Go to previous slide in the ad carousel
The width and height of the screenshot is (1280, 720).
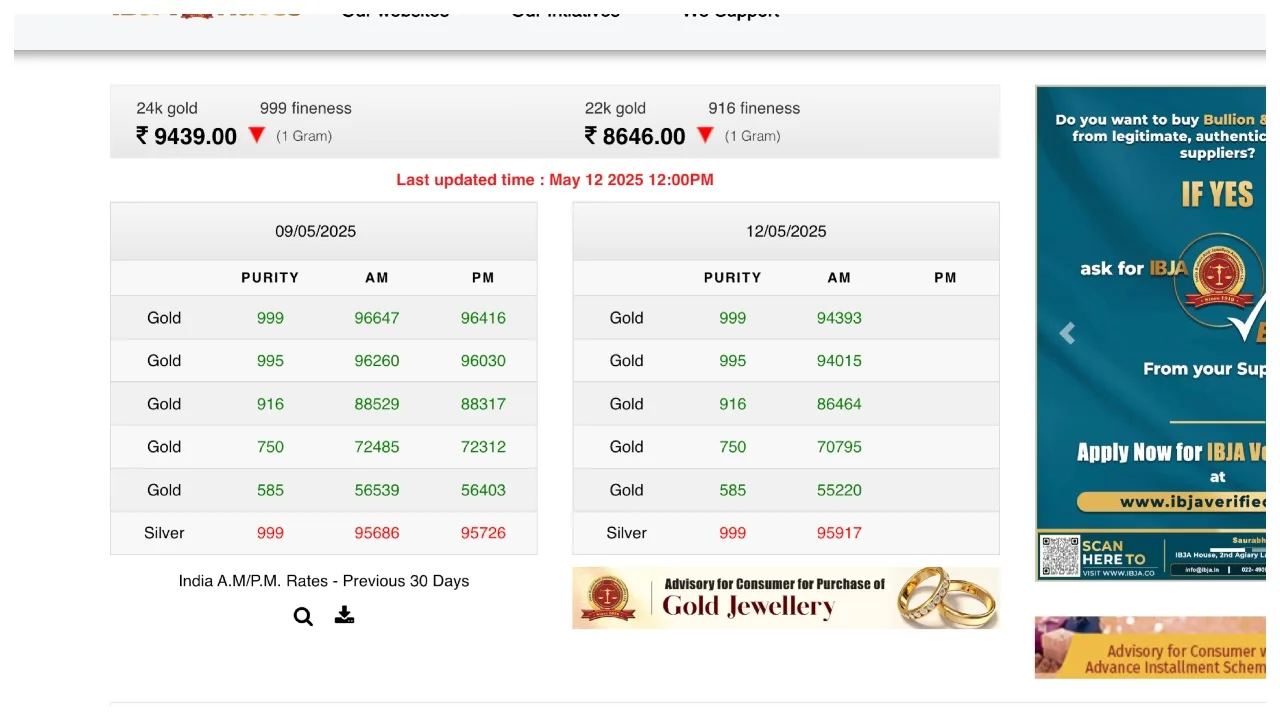pyautogui.click(x=1067, y=333)
